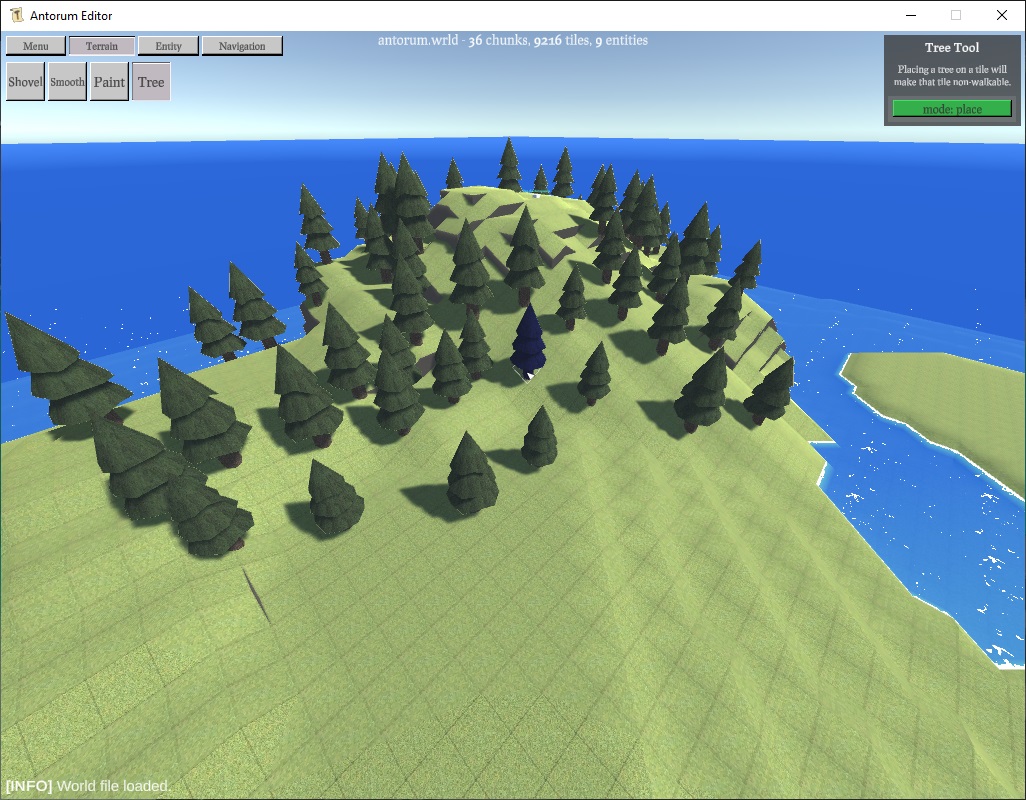Click the tree description text in Tree Tool panel

coord(952,76)
